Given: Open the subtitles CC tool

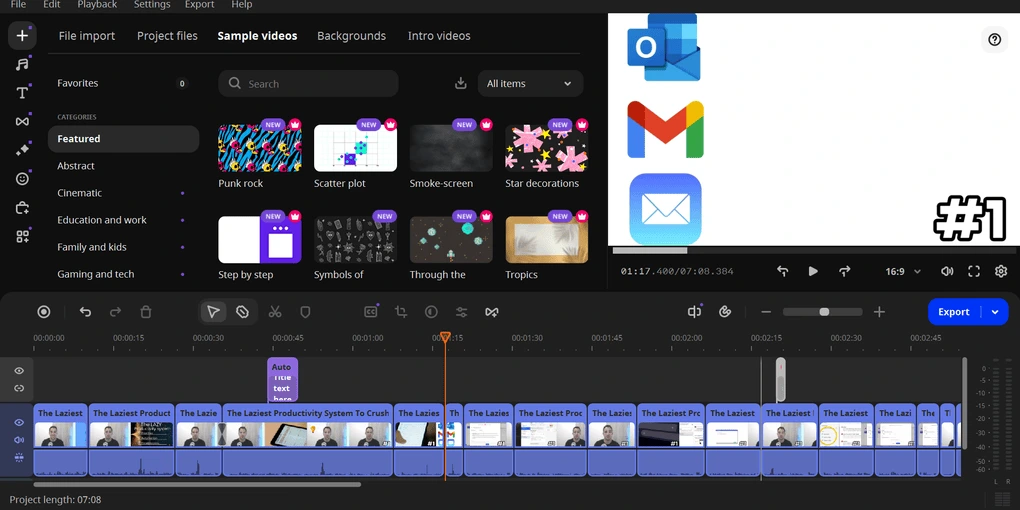Looking at the screenshot, I should [371, 312].
